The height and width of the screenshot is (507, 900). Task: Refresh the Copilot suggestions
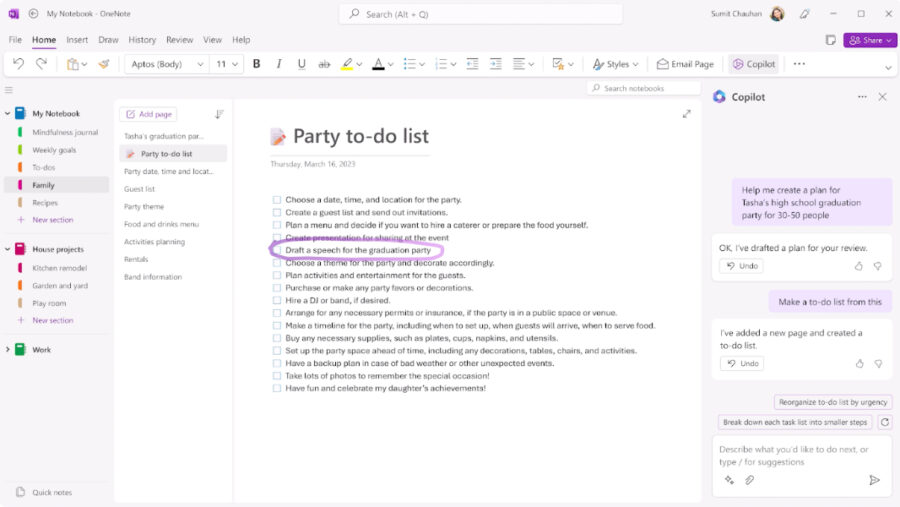click(x=884, y=423)
